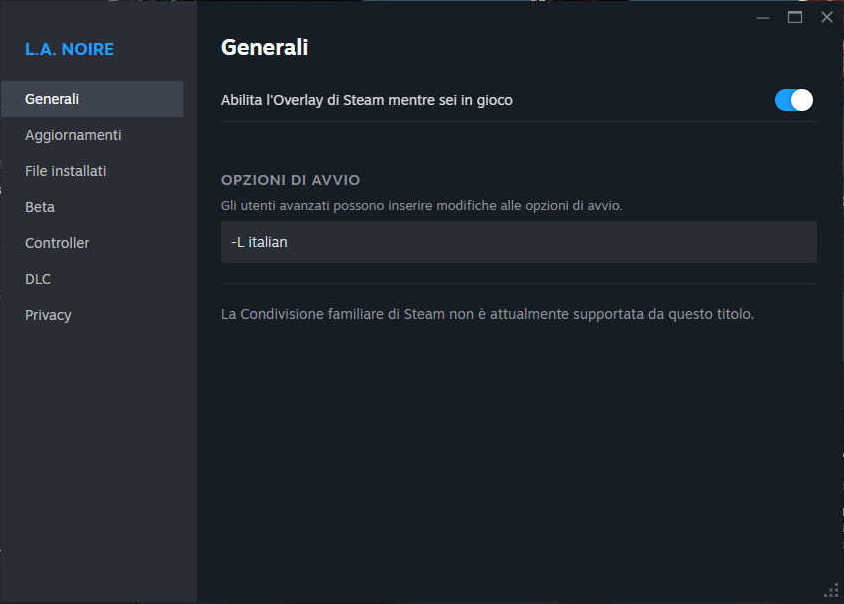Click the Condivisione familiare notice text
844x604 pixels.
coord(487,314)
